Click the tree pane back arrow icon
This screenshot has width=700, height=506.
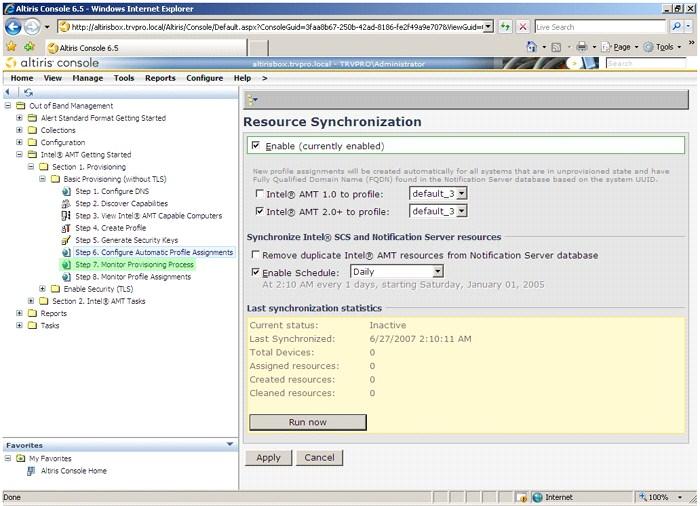point(8,92)
